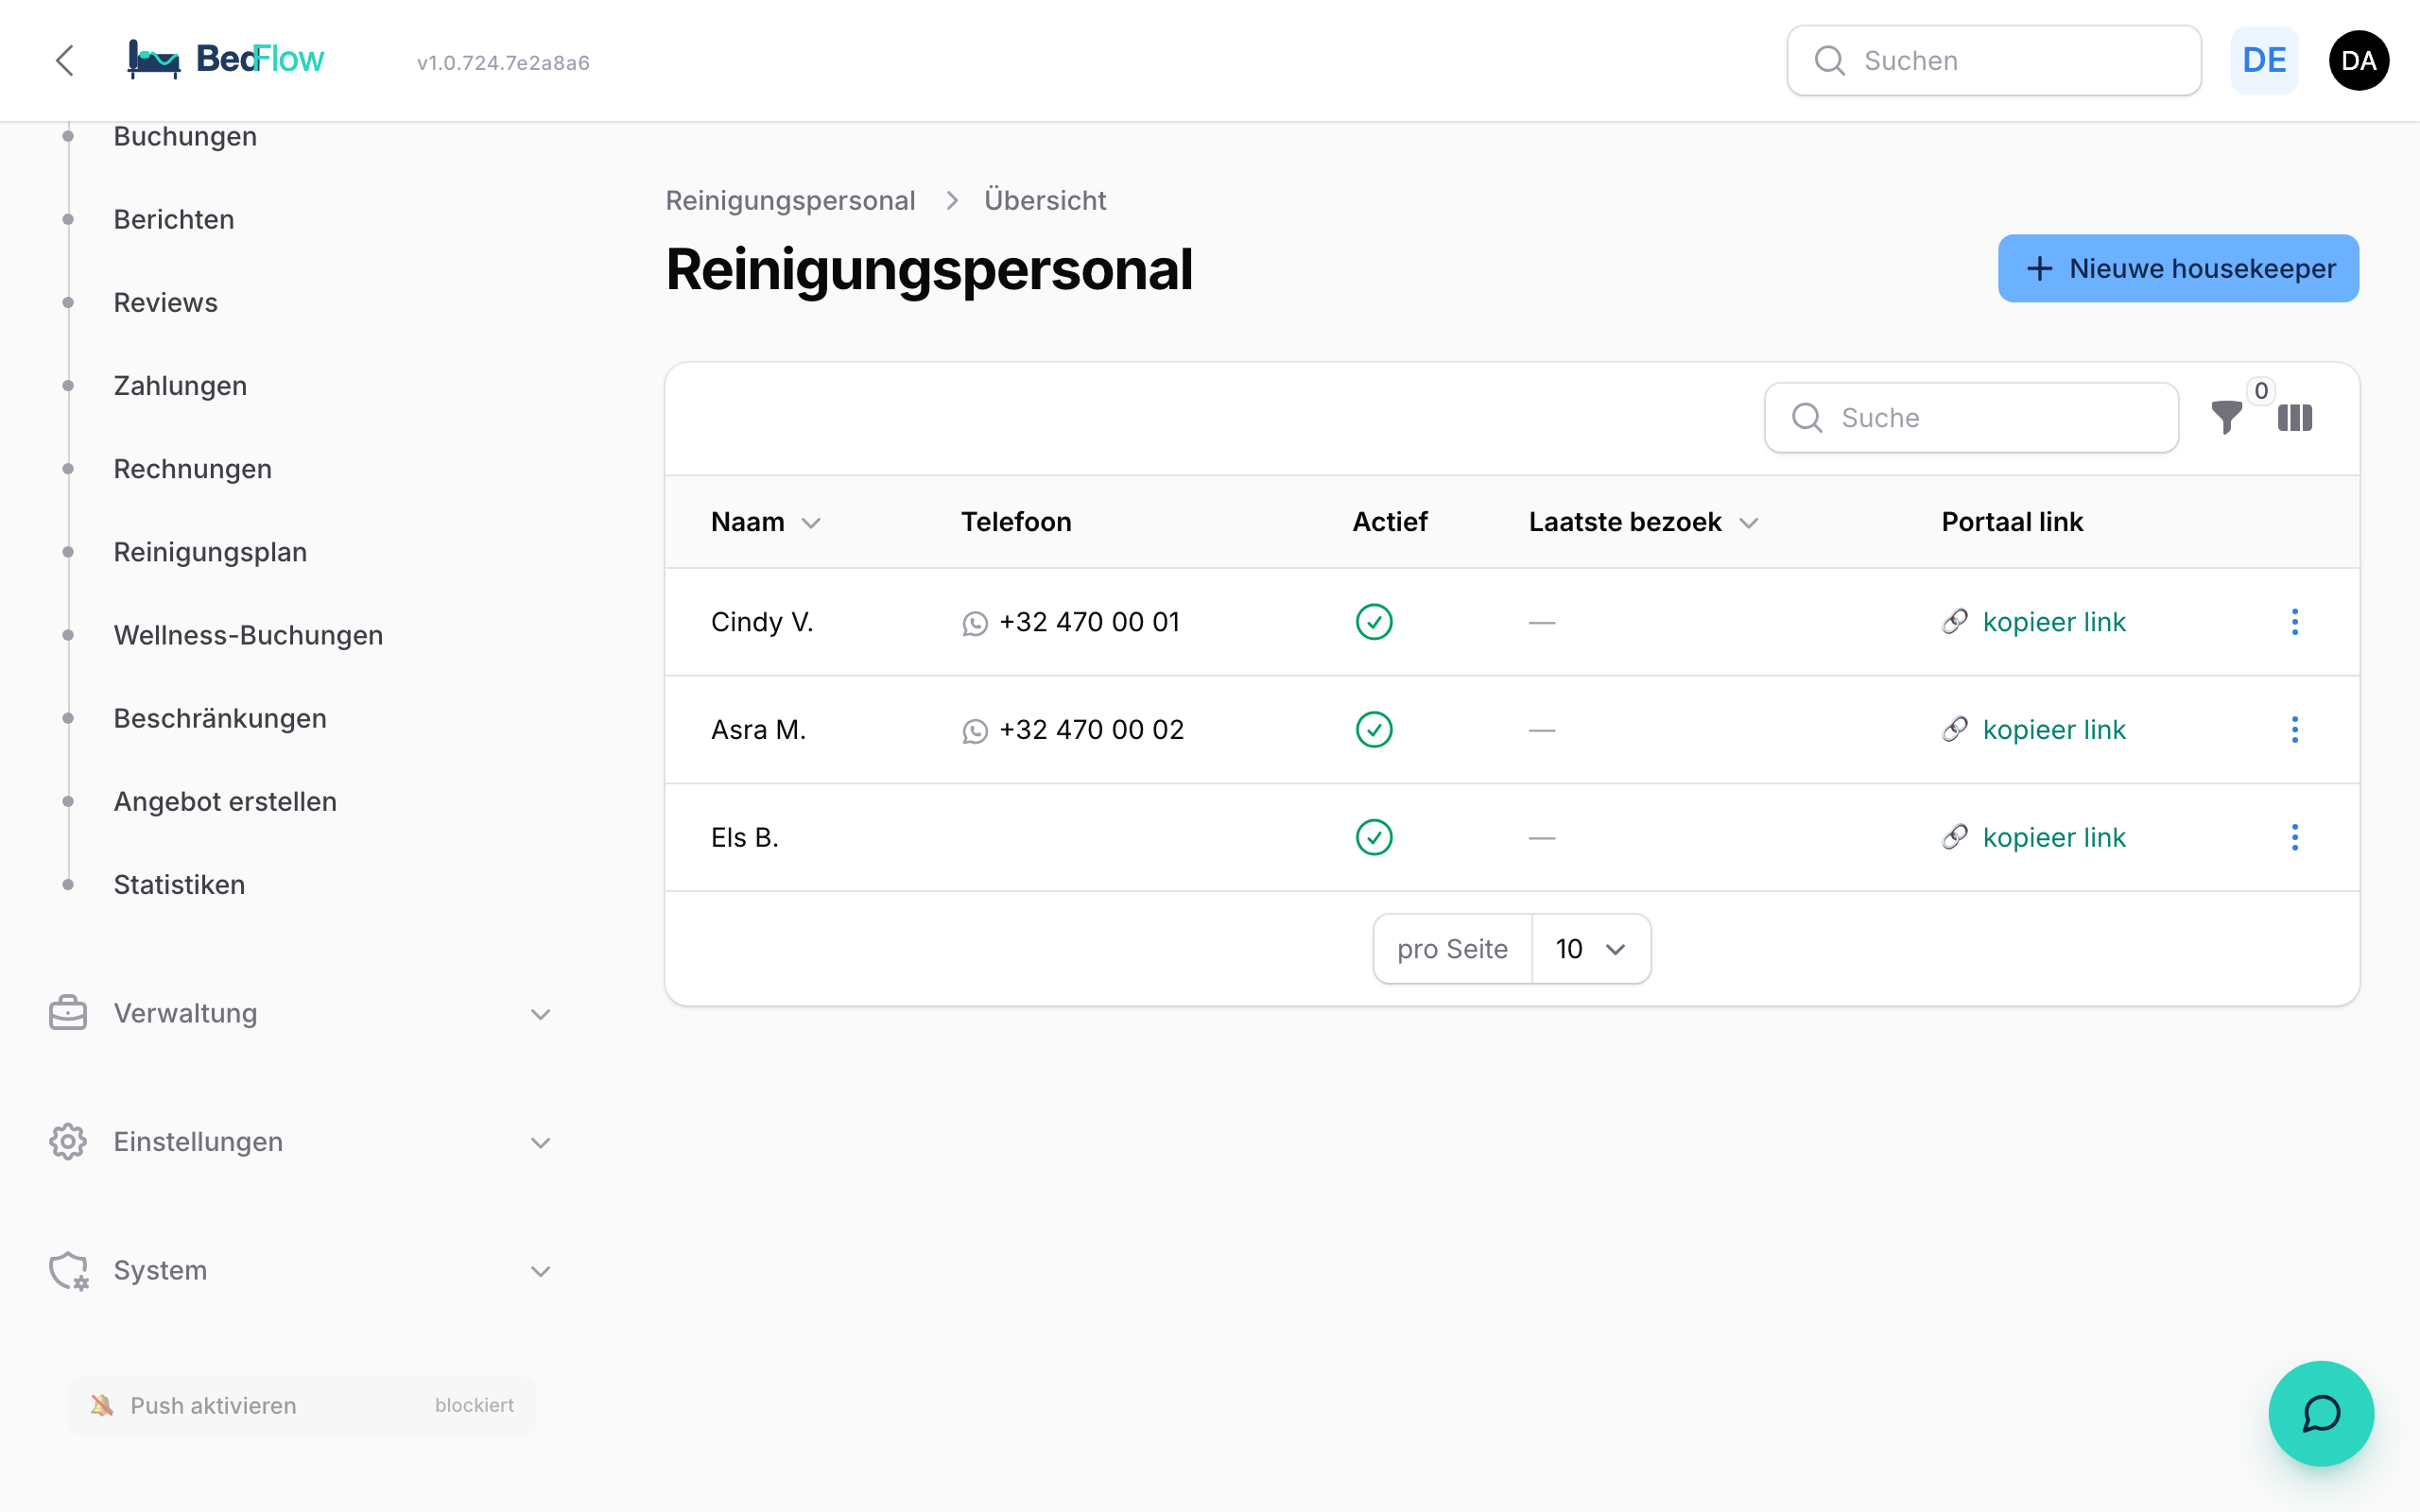Image resolution: width=2420 pixels, height=1512 pixels.
Task: Click the Portaal link column header
Action: [x=2012, y=522]
